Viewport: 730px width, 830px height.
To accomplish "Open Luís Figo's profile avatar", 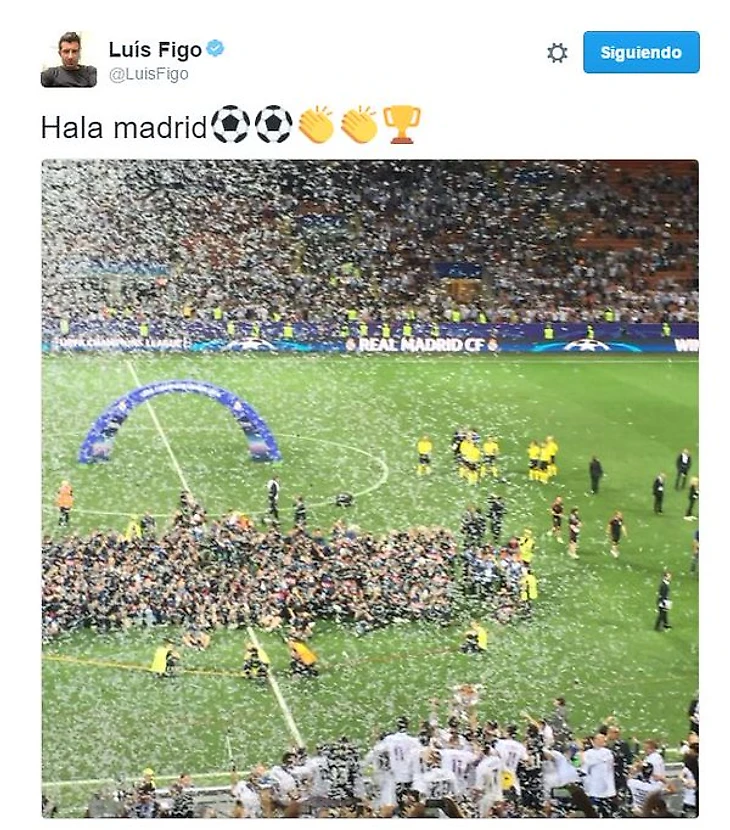I will [x=69, y=59].
